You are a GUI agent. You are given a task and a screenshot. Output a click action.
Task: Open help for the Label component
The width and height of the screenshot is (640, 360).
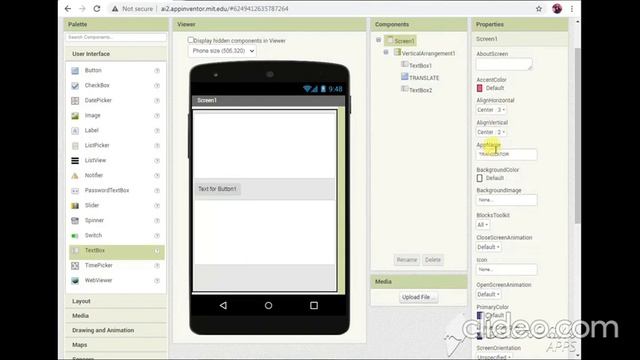coord(157,131)
